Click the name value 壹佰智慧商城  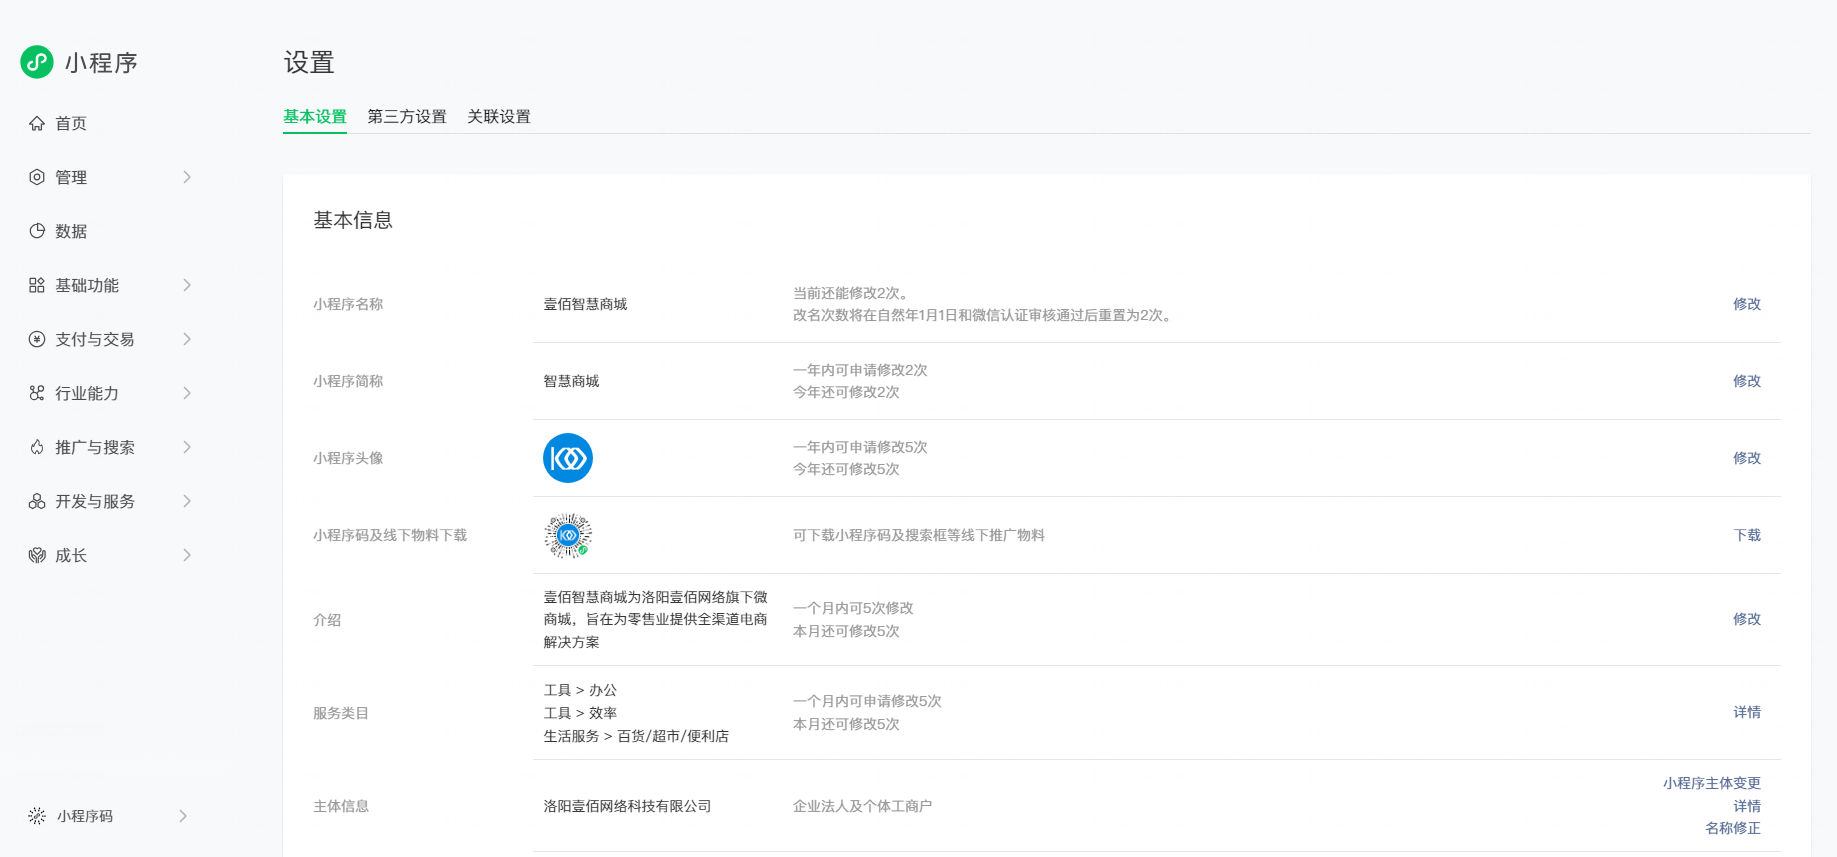585,304
